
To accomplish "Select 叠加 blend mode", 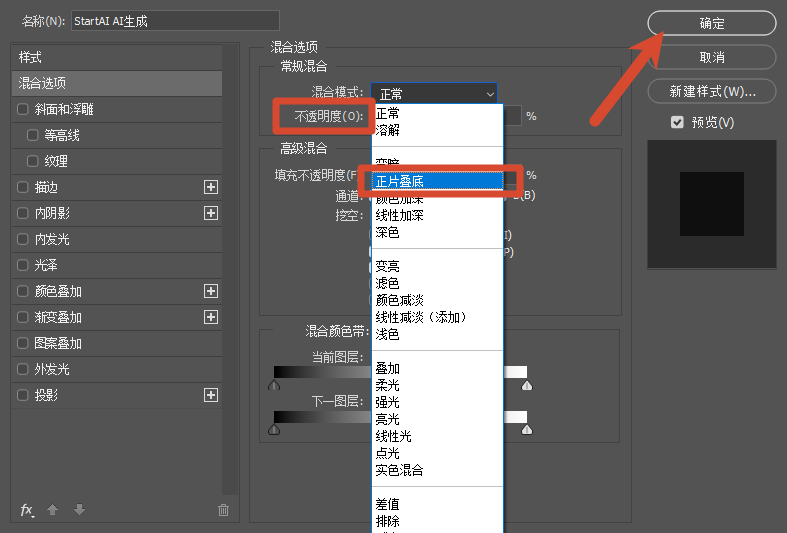I will 437,368.
